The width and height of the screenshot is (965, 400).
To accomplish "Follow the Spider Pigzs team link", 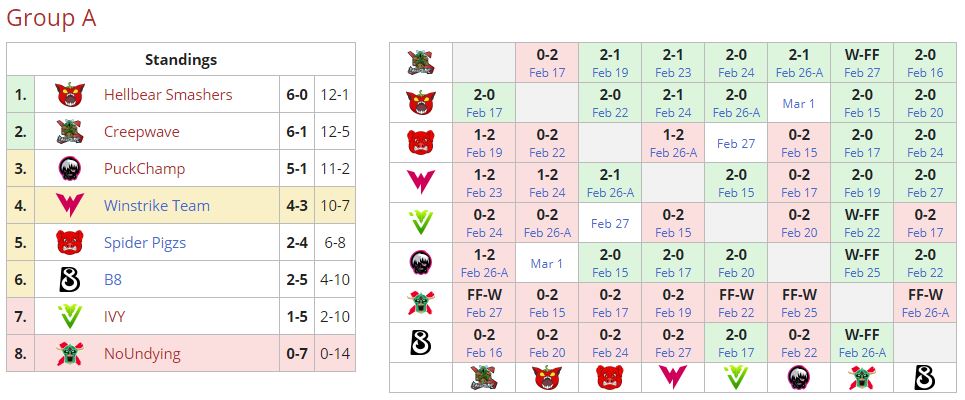I will [144, 243].
